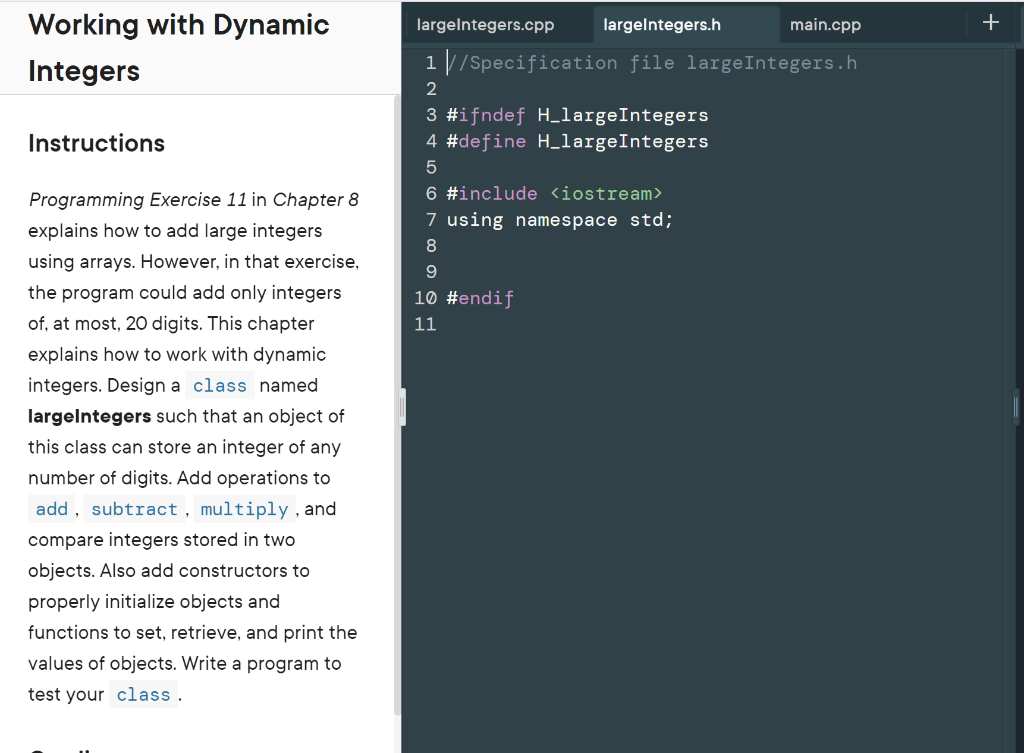1024x753 pixels.
Task: Select the 'subtract' code chip
Action: pos(134,508)
